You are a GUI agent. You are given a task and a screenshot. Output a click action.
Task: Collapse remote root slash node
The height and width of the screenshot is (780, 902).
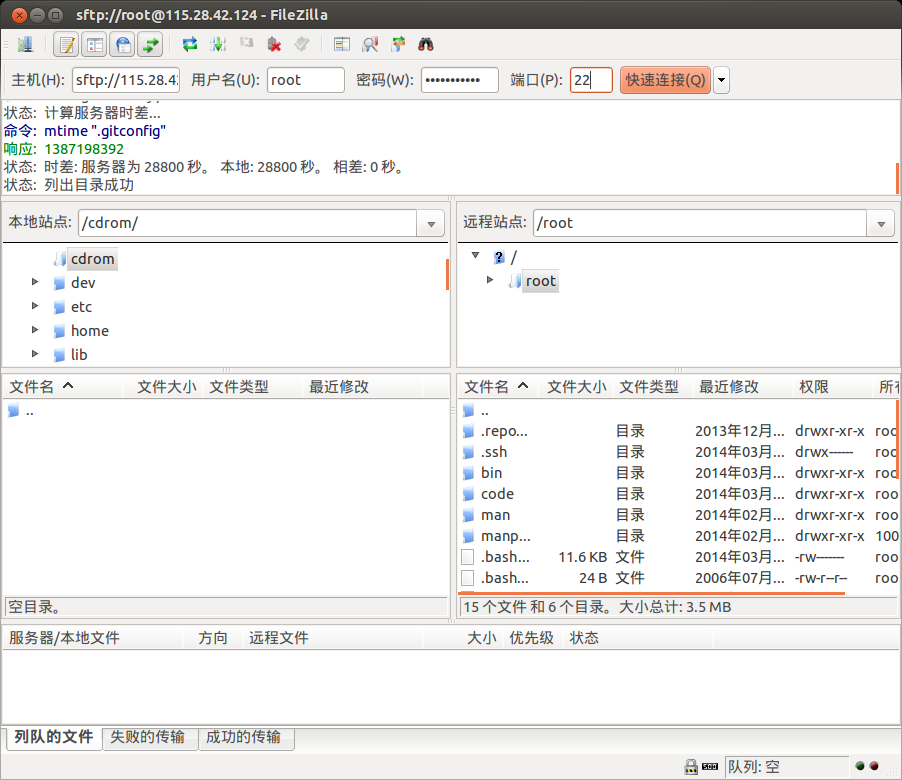pyautogui.click(x=475, y=255)
